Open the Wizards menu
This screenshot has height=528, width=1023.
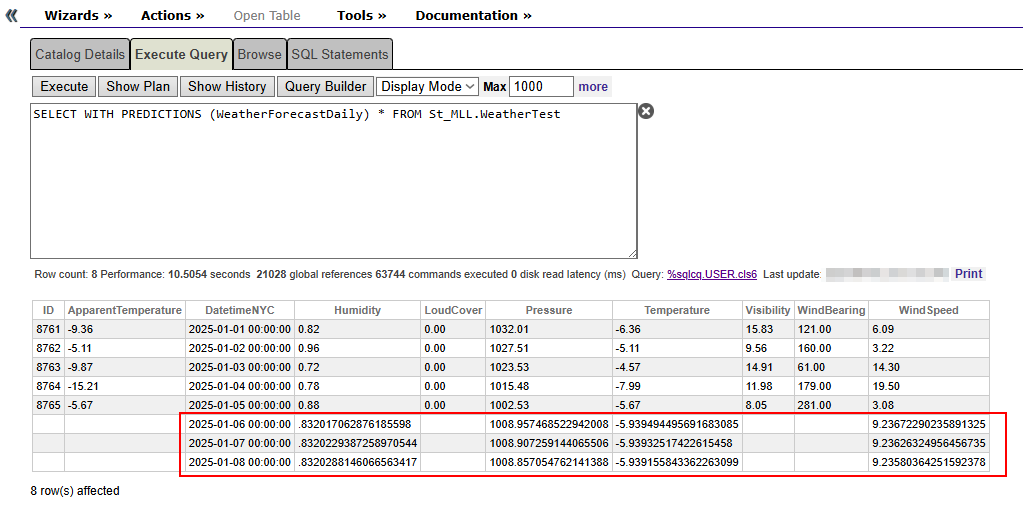[x=78, y=15]
